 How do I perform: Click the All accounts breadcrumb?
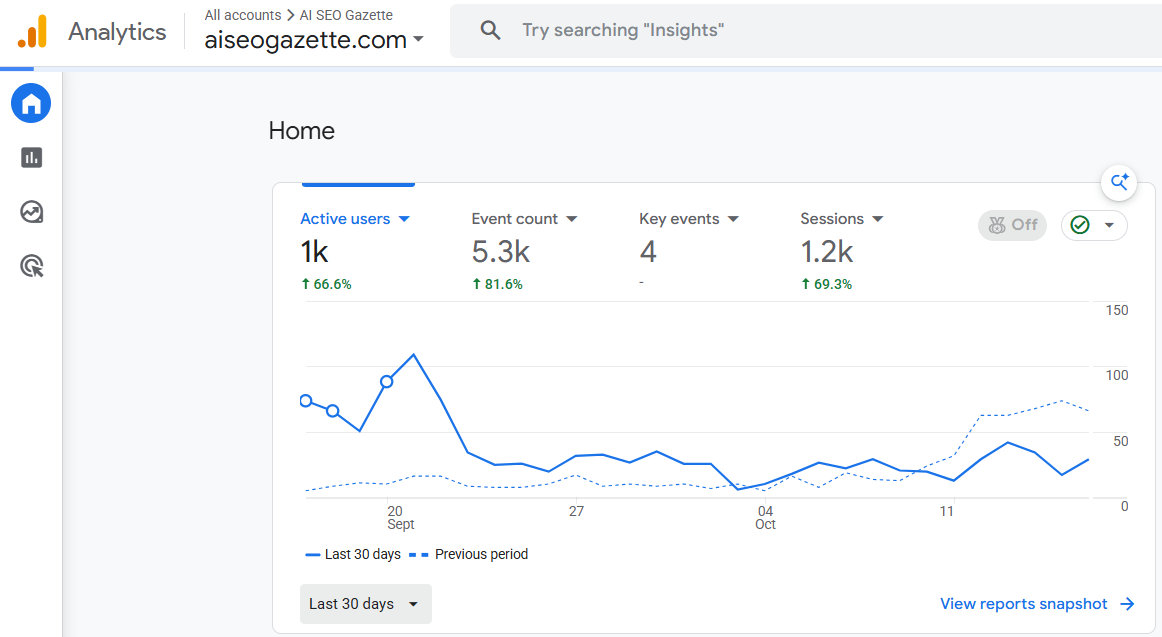point(243,15)
